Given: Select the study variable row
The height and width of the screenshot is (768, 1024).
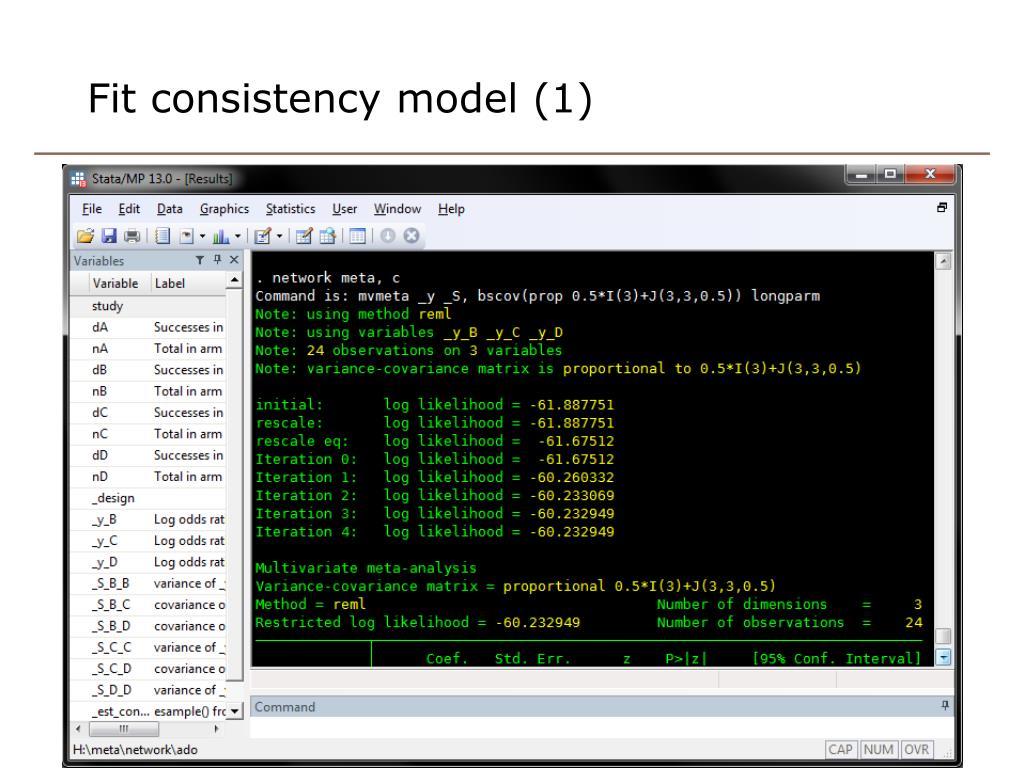Looking at the screenshot, I should tap(149, 306).
